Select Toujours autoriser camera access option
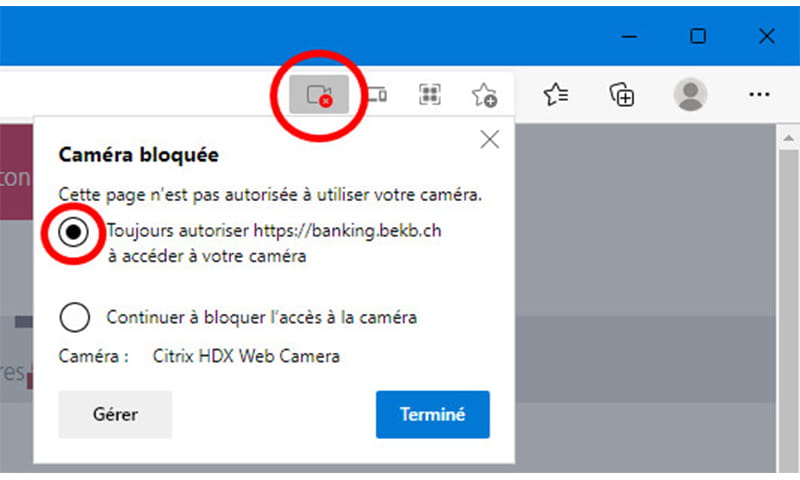The height and width of the screenshot is (480, 800). coord(73,232)
